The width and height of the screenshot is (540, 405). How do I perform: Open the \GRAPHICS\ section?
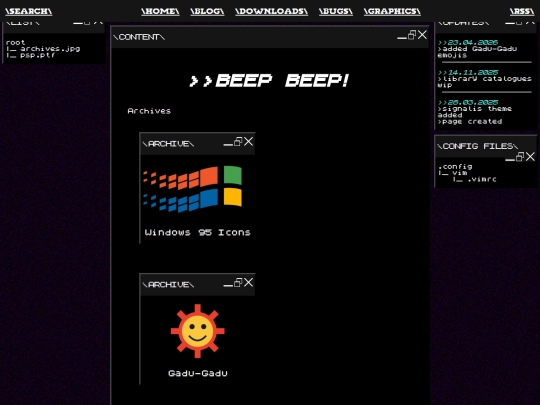coord(392,11)
